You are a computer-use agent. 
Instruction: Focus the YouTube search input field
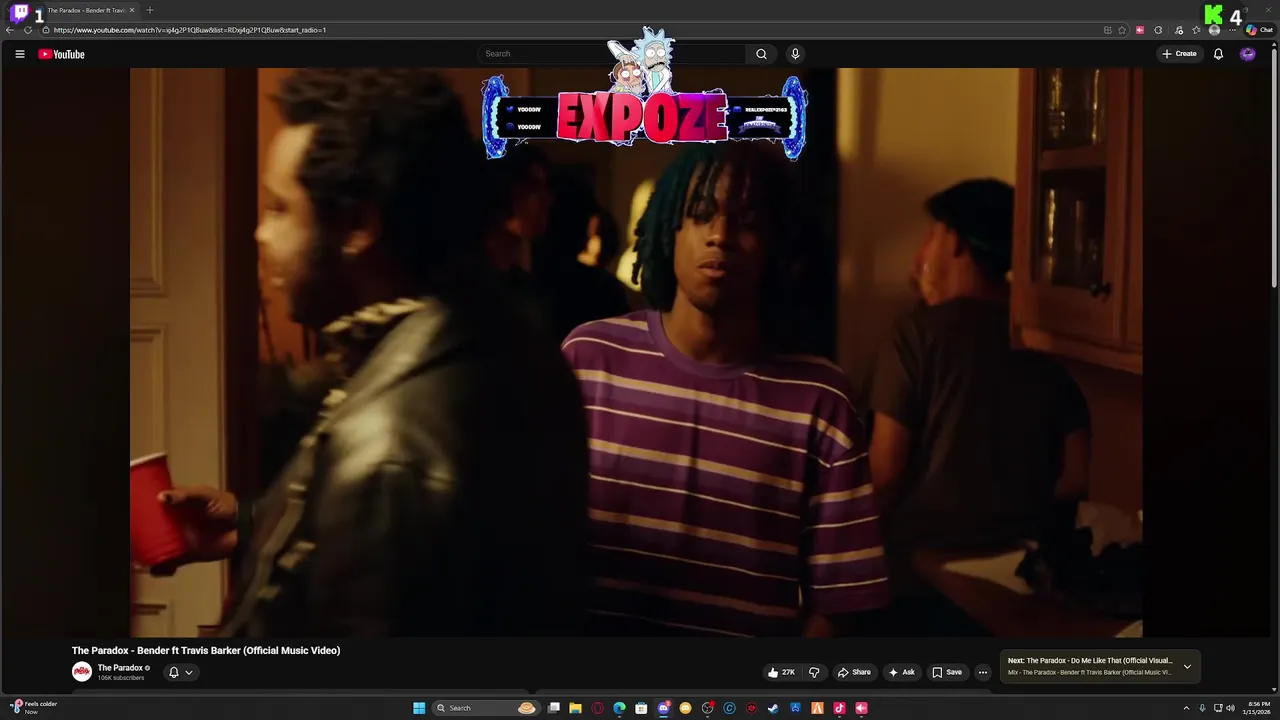(x=612, y=54)
